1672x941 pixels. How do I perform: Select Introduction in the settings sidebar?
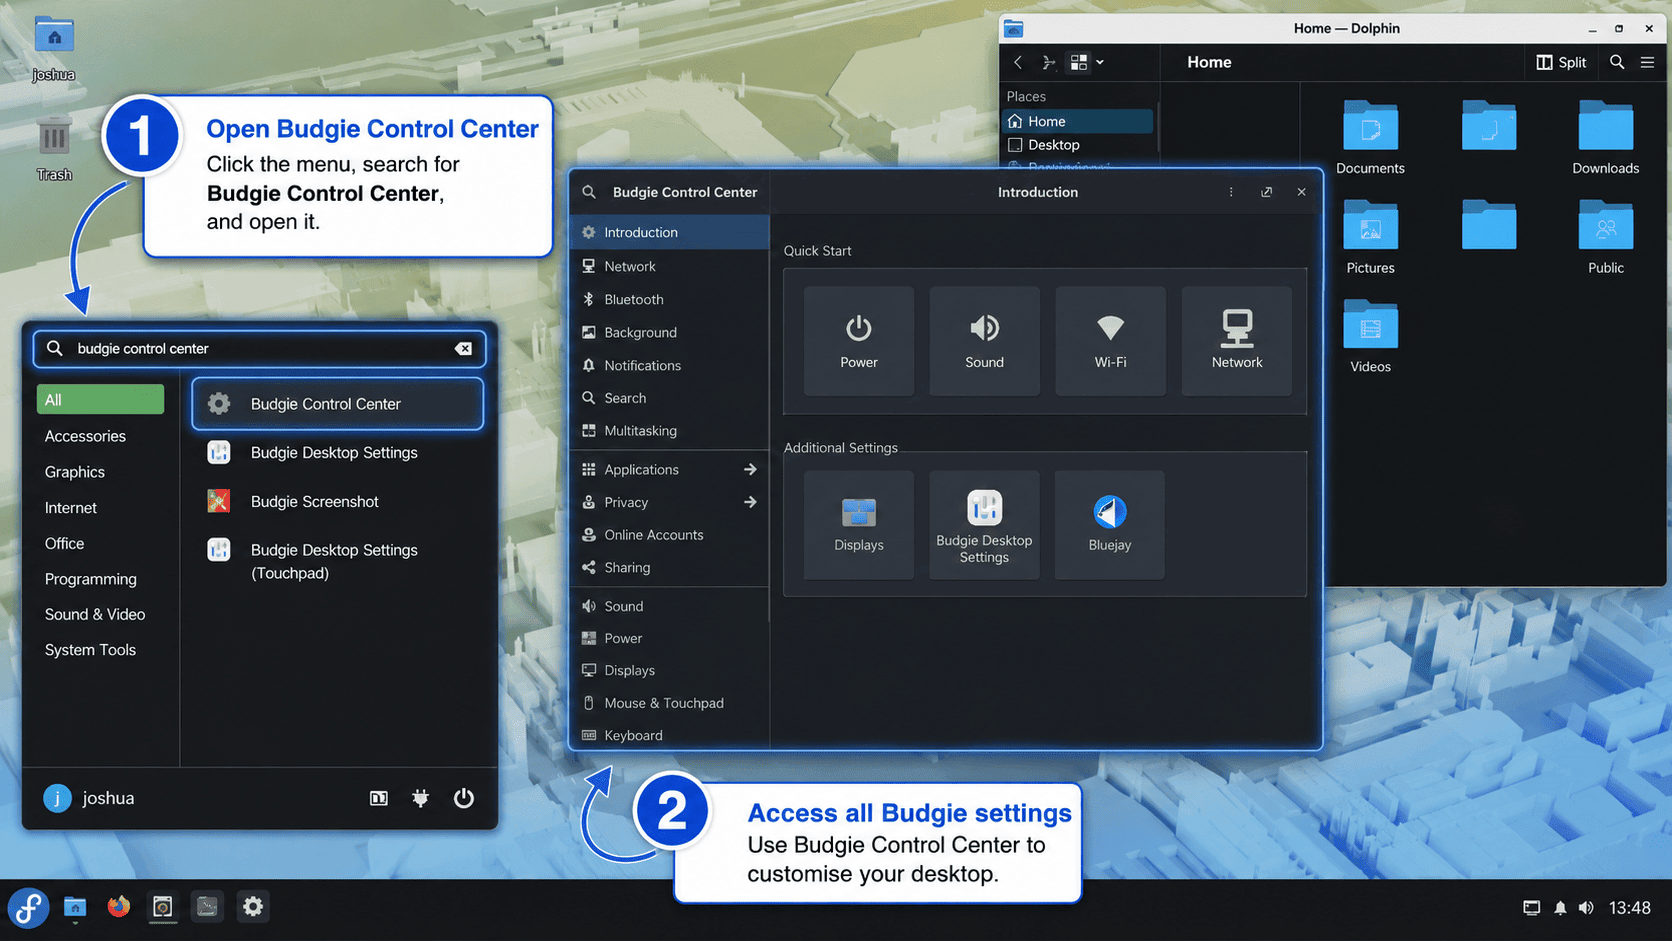(670, 232)
